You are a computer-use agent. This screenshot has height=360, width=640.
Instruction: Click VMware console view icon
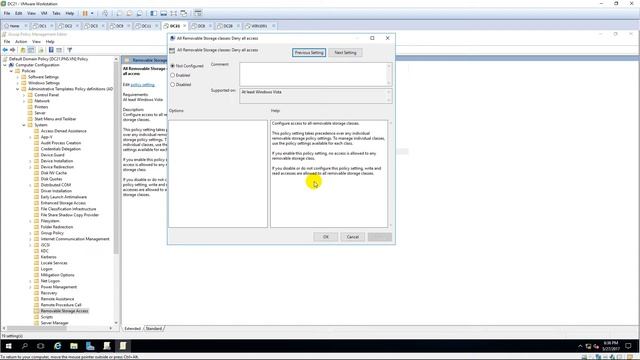pos(198,13)
